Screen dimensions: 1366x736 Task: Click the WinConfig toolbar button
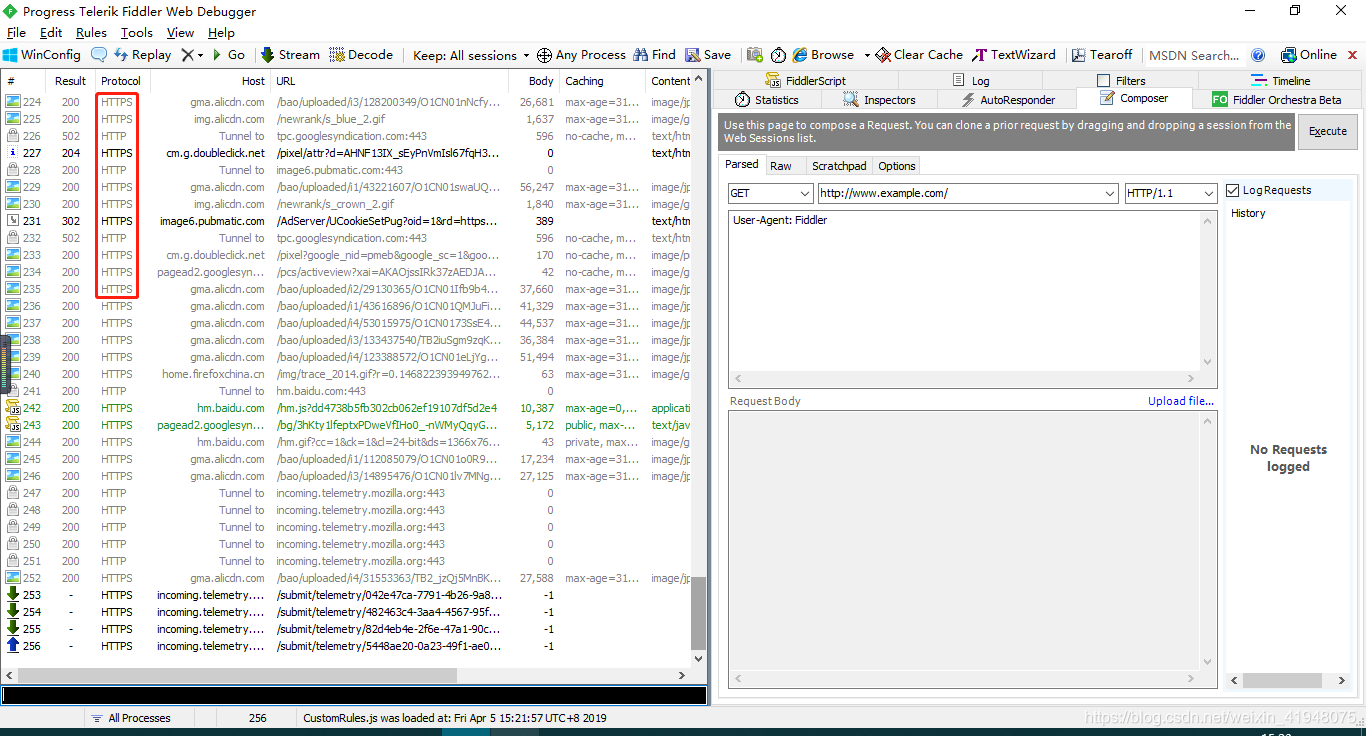(x=42, y=55)
